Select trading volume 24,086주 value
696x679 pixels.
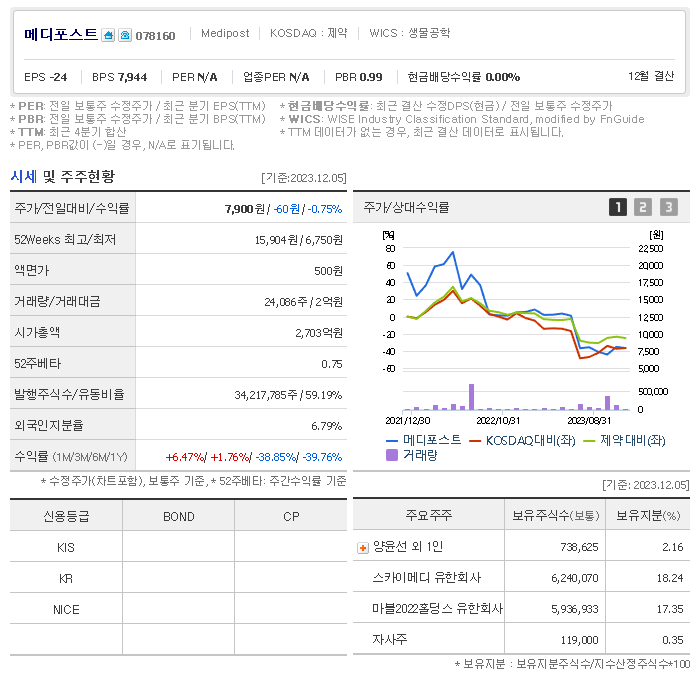tap(286, 302)
